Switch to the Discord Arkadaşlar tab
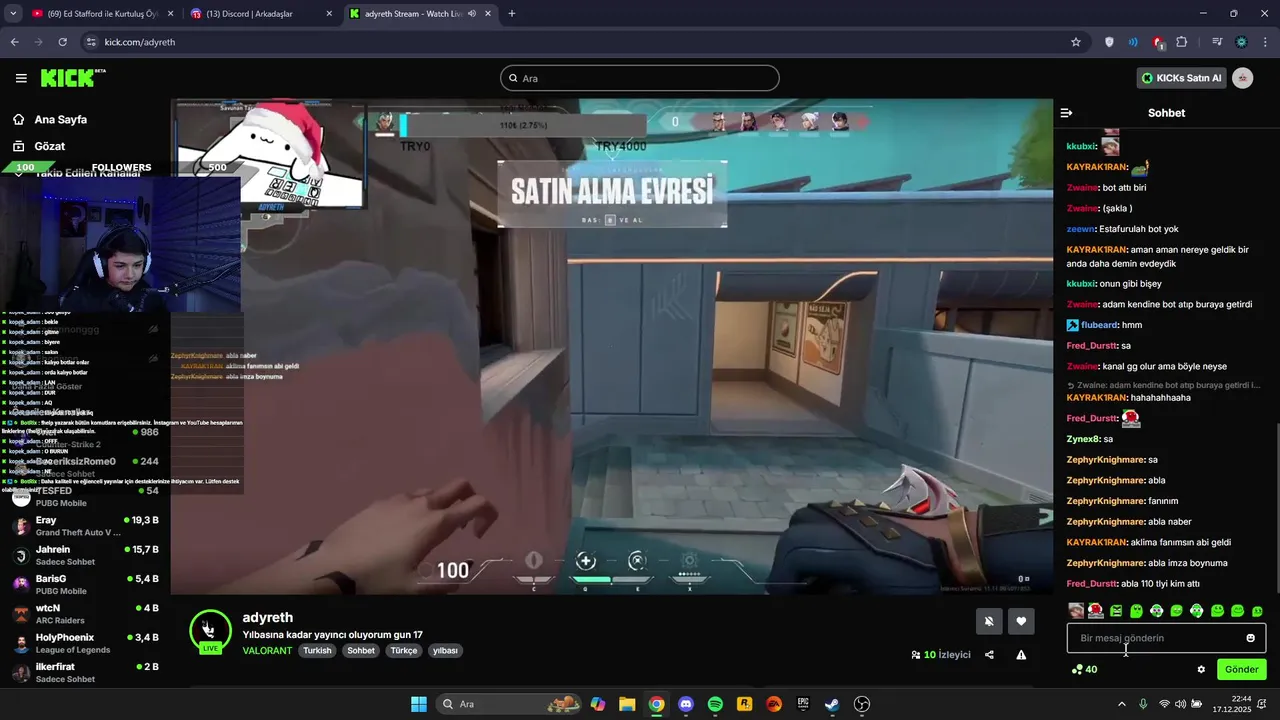The image size is (1280, 720). coord(262,14)
